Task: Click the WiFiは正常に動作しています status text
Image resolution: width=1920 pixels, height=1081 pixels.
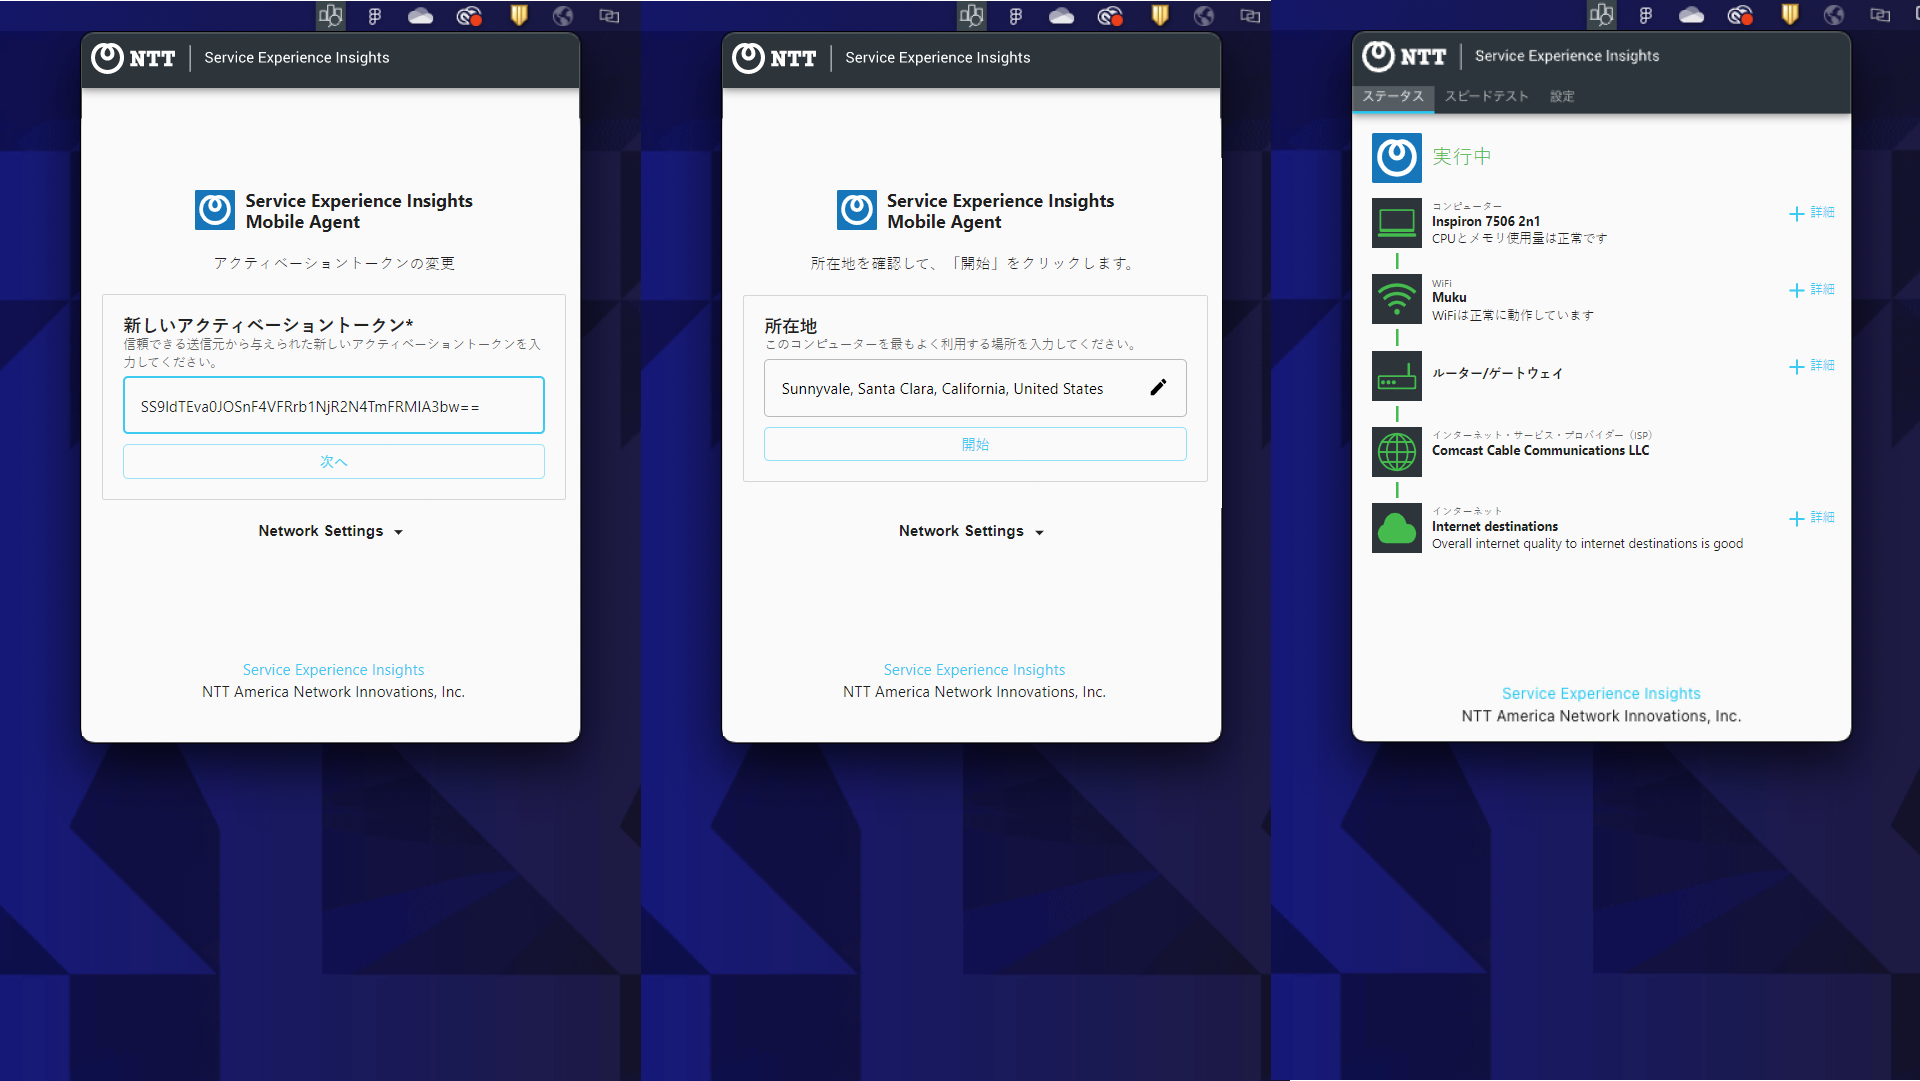Action: [1513, 316]
